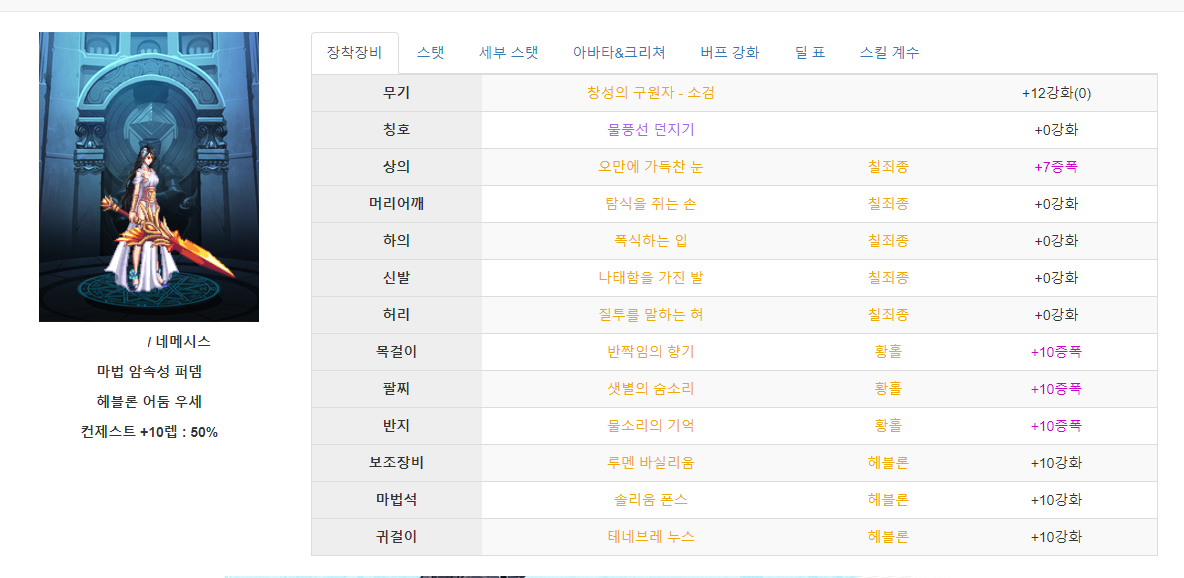The width and height of the screenshot is (1184, 578).
Task: Select 솔리움 폰스 magic stone name
Action: tap(651, 500)
